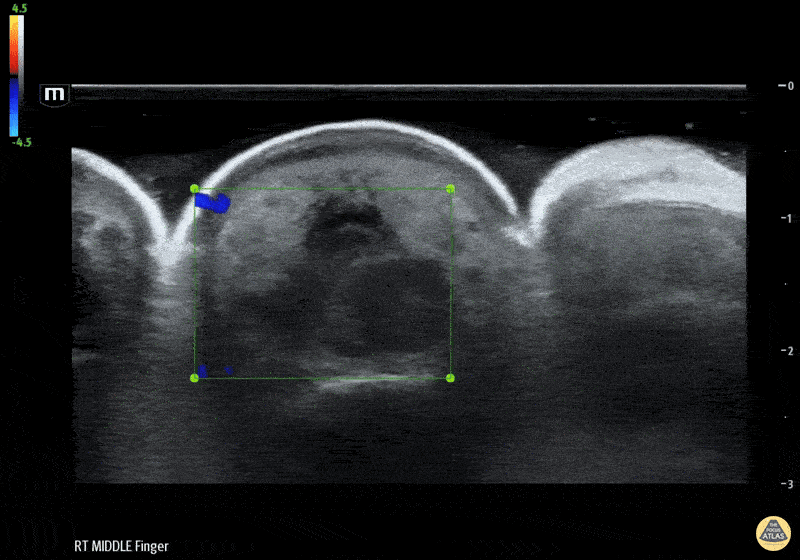Click the probe orientation marker icon
800x560 pixels.
55,95
